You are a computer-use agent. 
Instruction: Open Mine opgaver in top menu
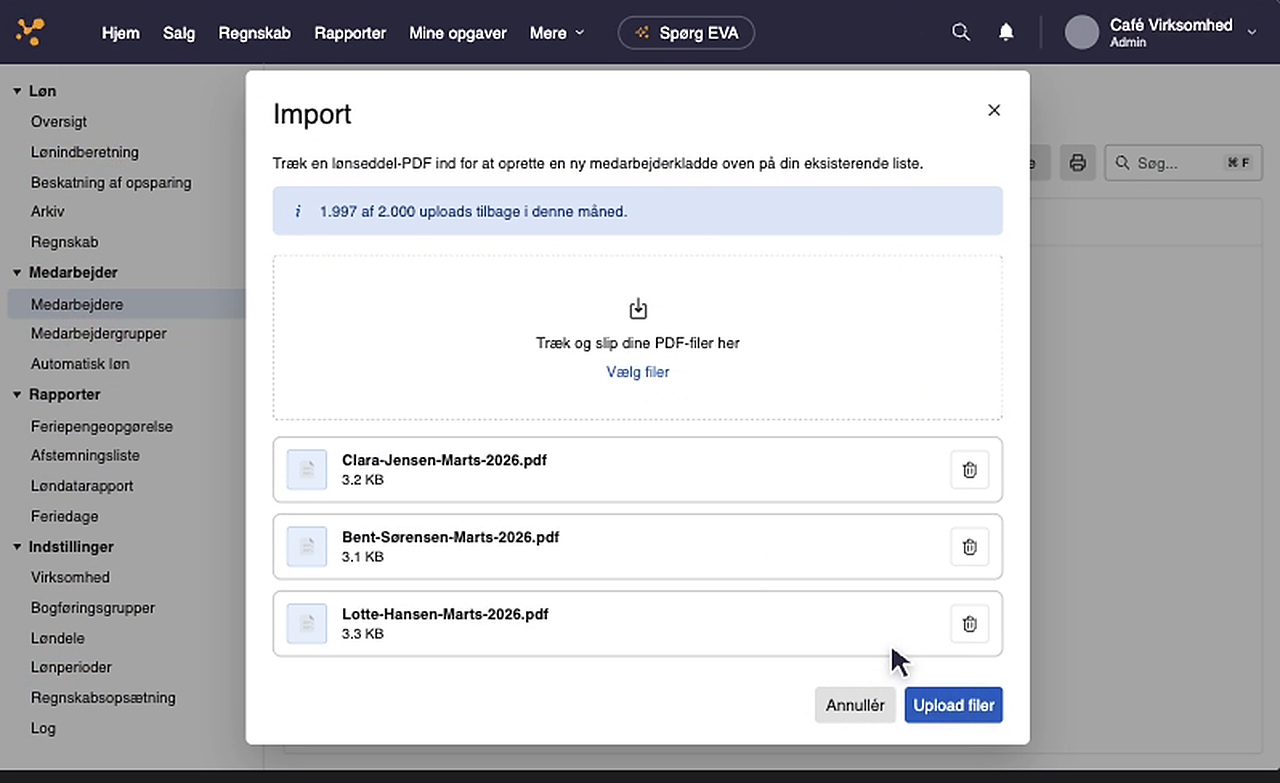point(457,33)
